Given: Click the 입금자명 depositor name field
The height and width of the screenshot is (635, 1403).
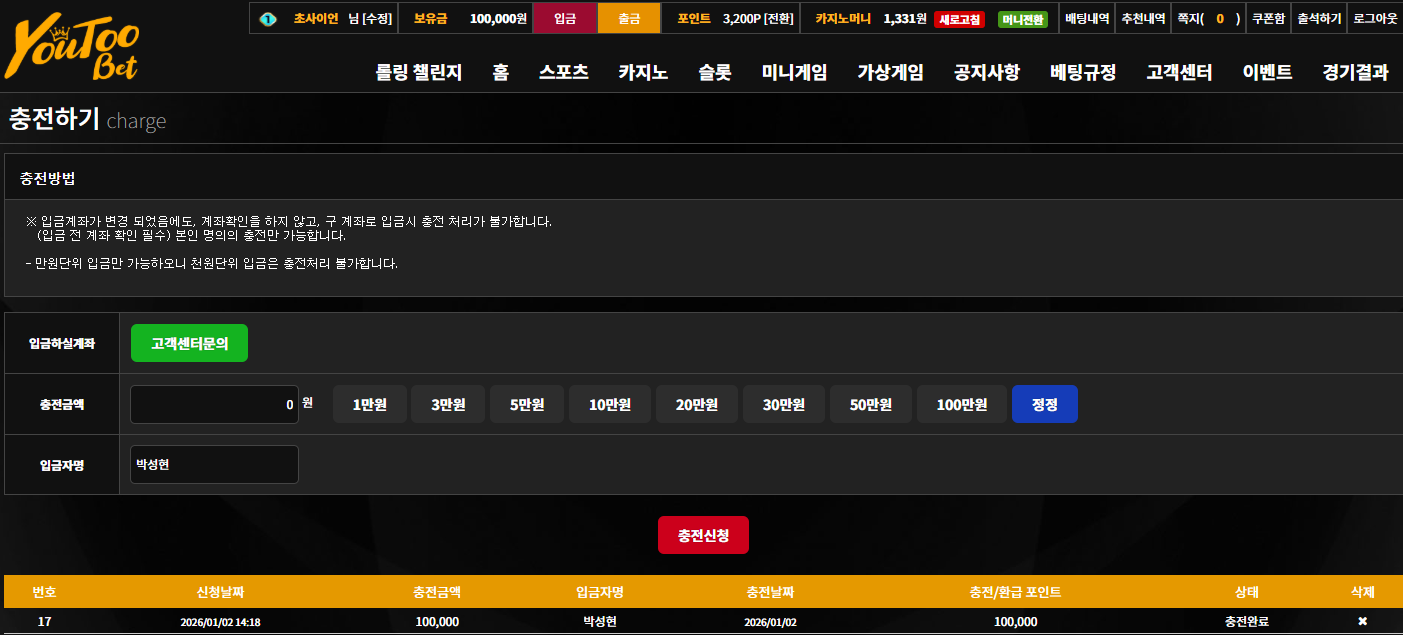Looking at the screenshot, I should click(214, 464).
